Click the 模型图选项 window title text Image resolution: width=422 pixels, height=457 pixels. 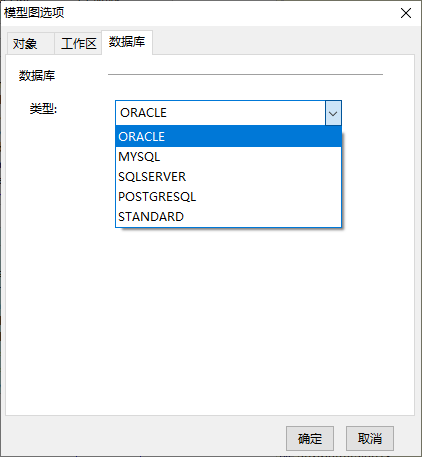pyautogui.click(x=34, y=13)
